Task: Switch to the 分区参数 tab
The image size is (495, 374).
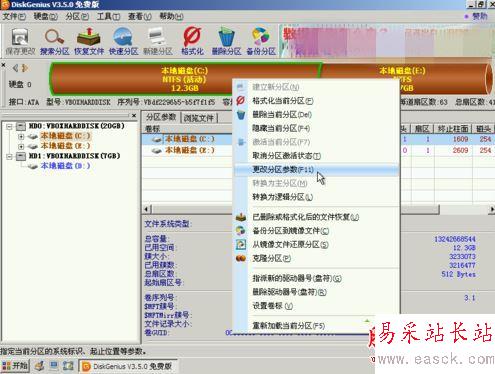Action: point(161,117)
